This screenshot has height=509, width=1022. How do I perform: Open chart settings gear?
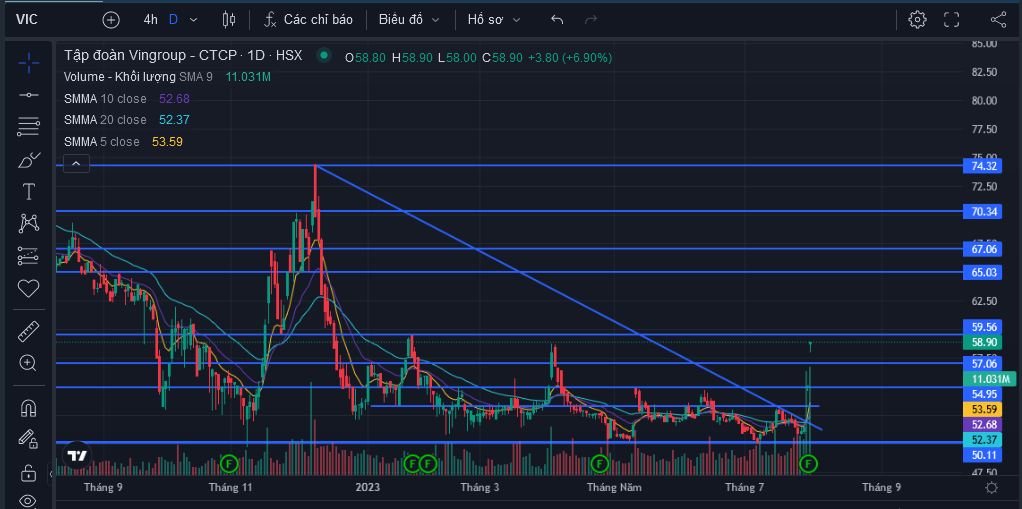918,20
